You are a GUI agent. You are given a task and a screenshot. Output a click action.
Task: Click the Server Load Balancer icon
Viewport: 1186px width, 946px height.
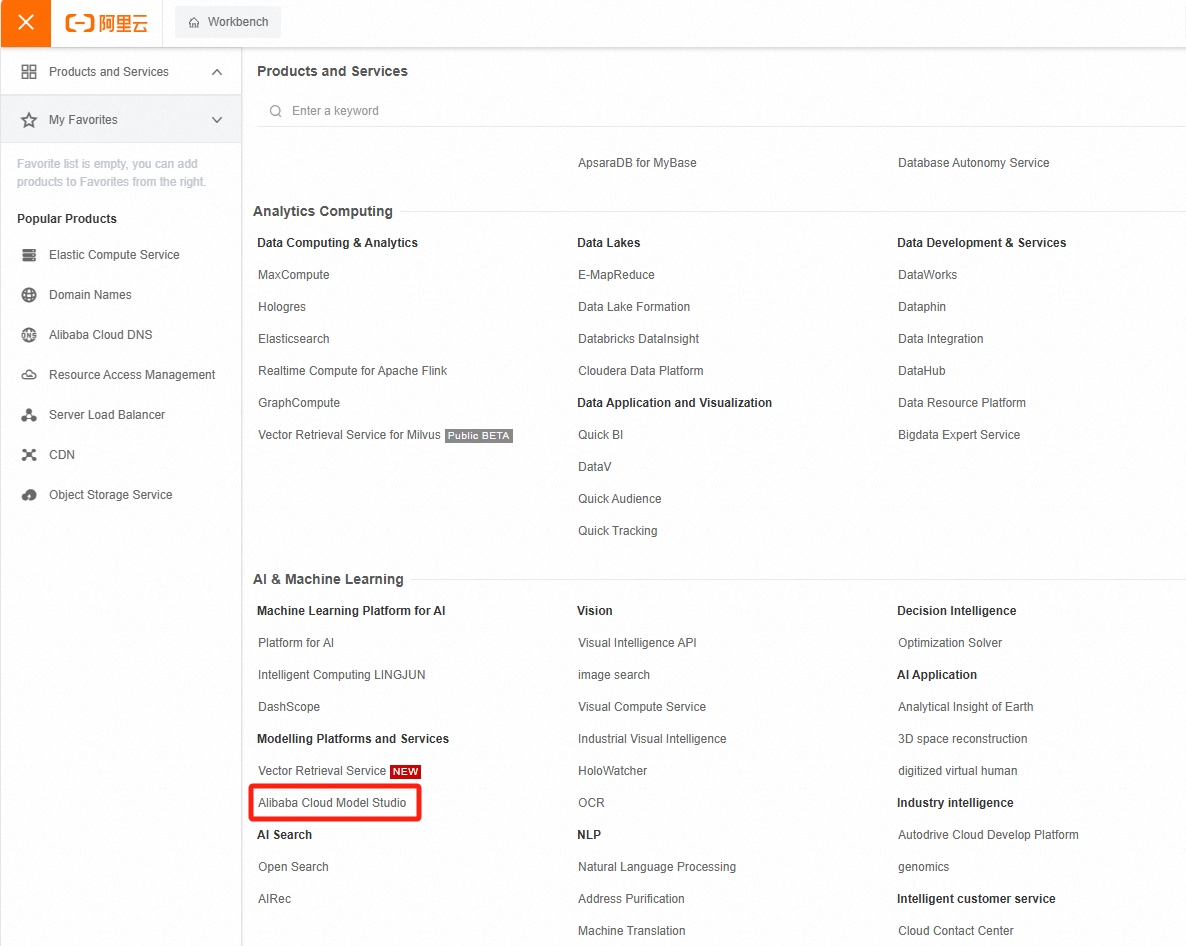(x=29, y=415)
